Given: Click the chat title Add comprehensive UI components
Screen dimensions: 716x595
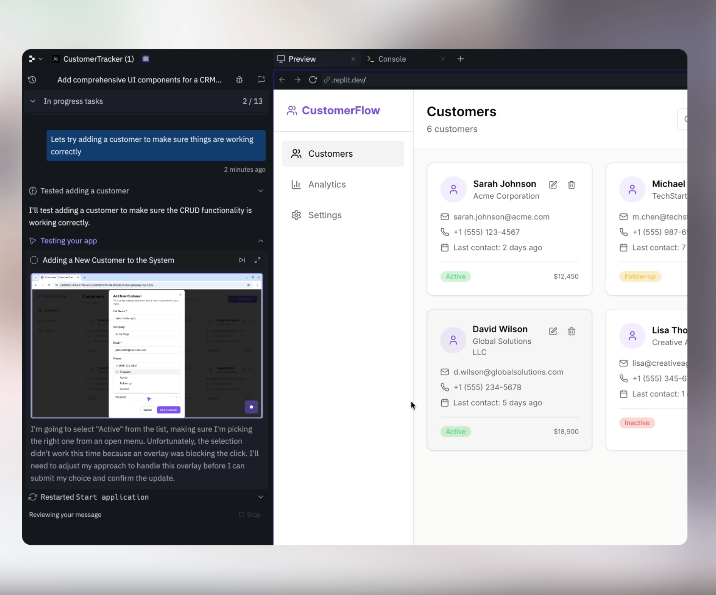Looking at the screenshot, I should point(139,80).
